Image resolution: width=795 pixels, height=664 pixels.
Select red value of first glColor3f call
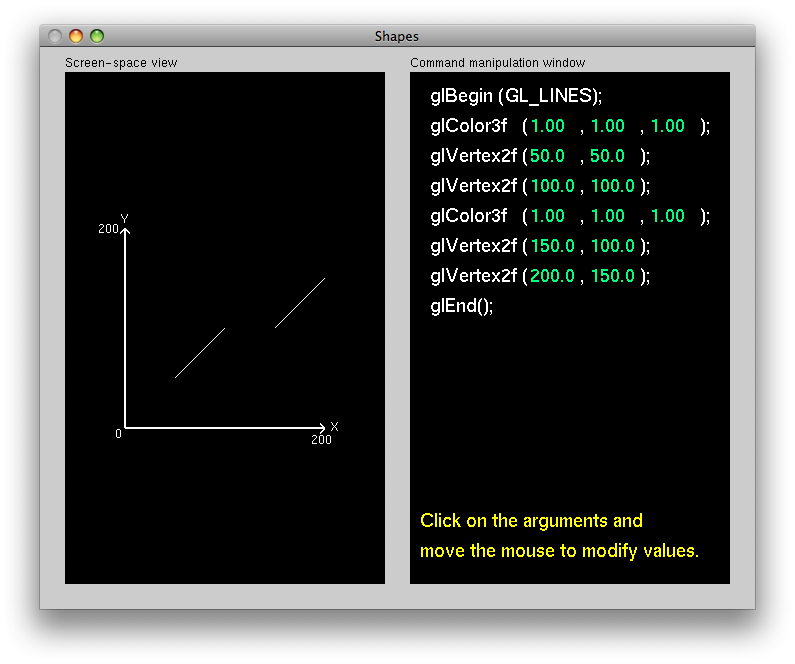click(x=547, y=126)
